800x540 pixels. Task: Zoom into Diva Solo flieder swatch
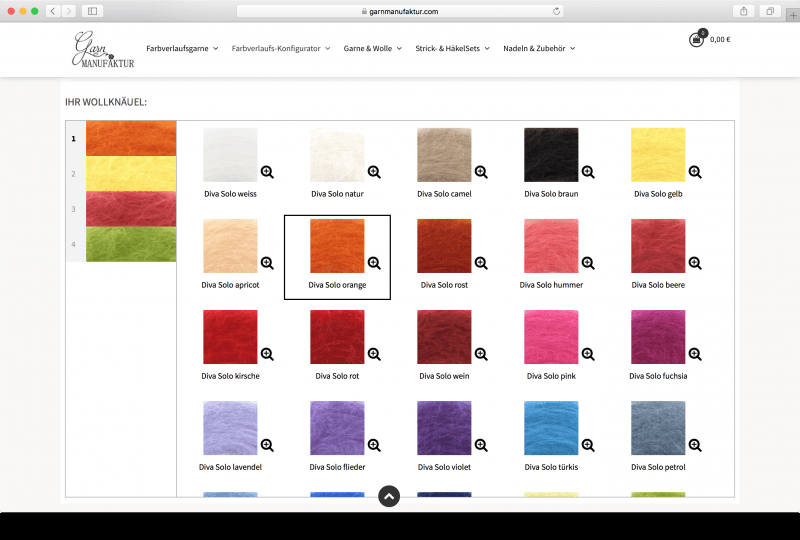tap(374, 445)
